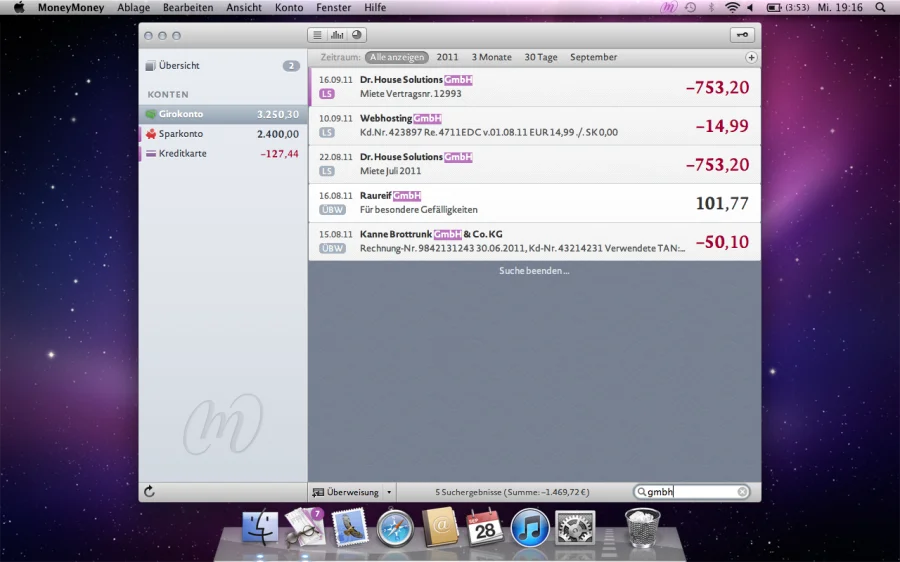Switch to the pie chart view
The image size is (900, 562).
click(x=357, y=35)
